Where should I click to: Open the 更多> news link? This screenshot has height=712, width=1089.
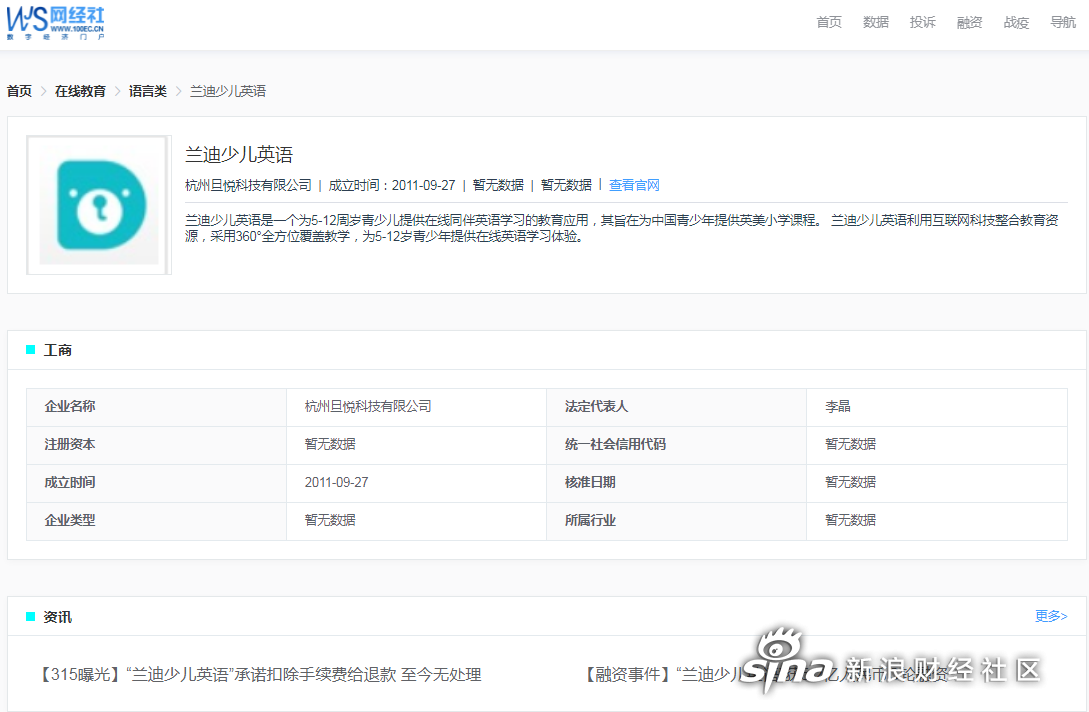click(1051, 616)
